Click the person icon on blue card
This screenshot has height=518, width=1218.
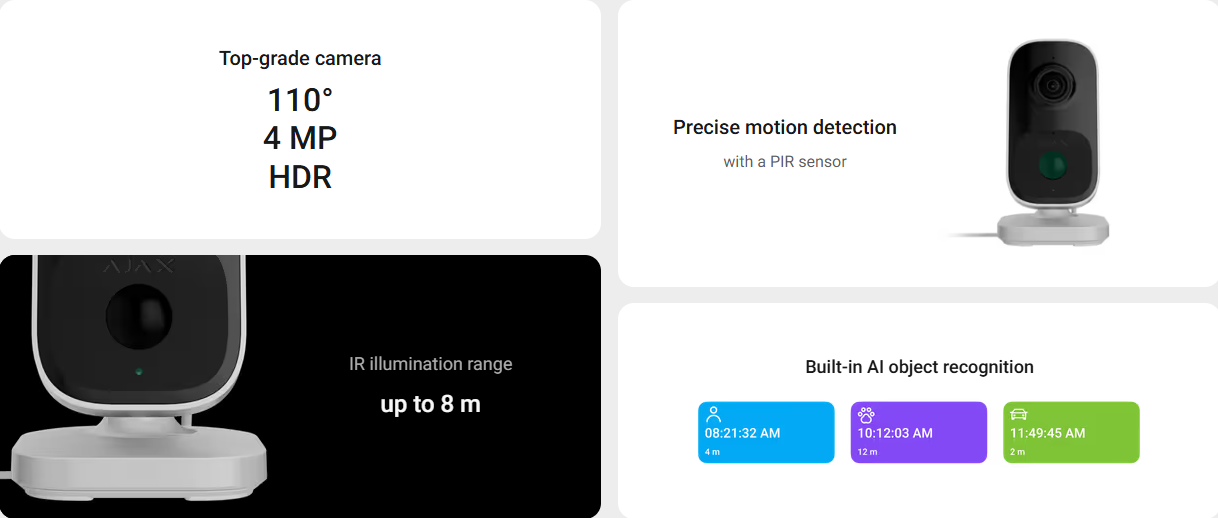point(713,414)
